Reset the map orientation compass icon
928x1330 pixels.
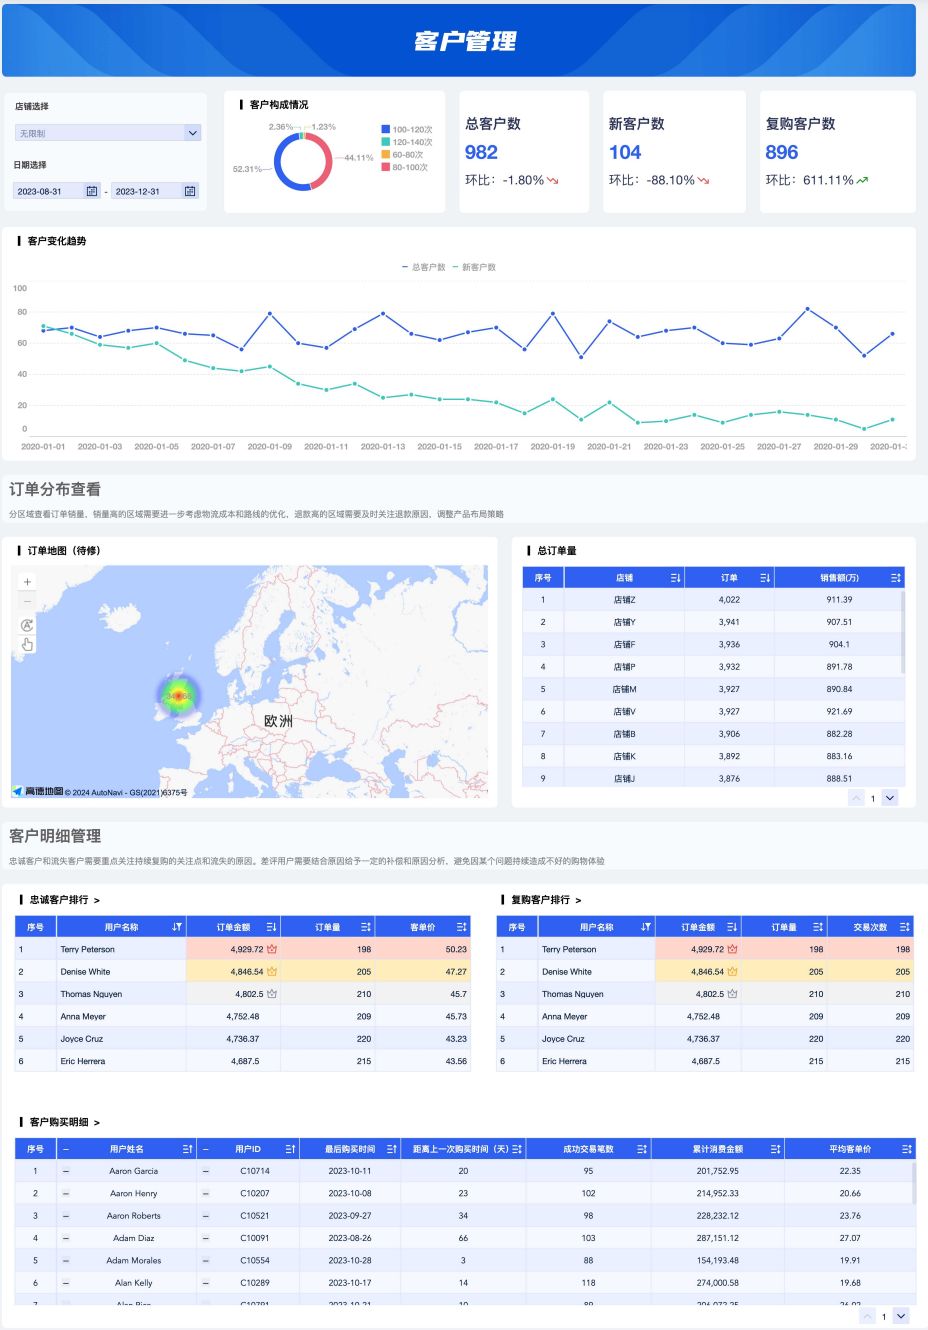click(27, 625)
